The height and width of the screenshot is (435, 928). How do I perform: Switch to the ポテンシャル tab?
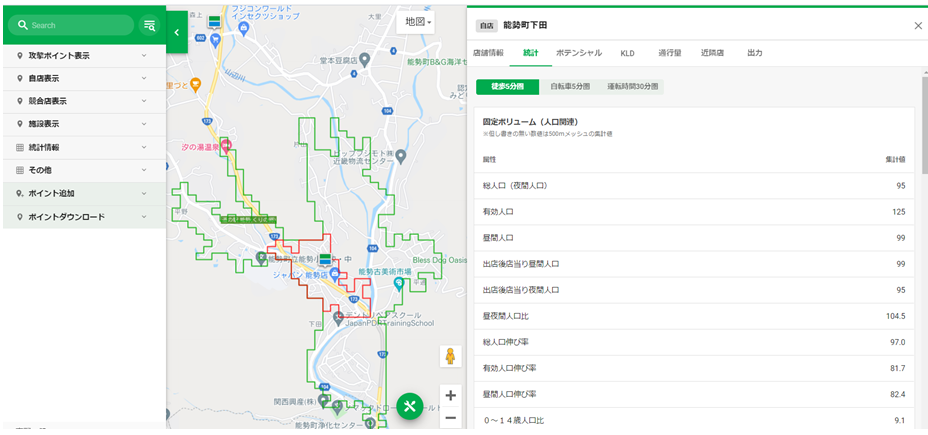click(x=579, y=53)
